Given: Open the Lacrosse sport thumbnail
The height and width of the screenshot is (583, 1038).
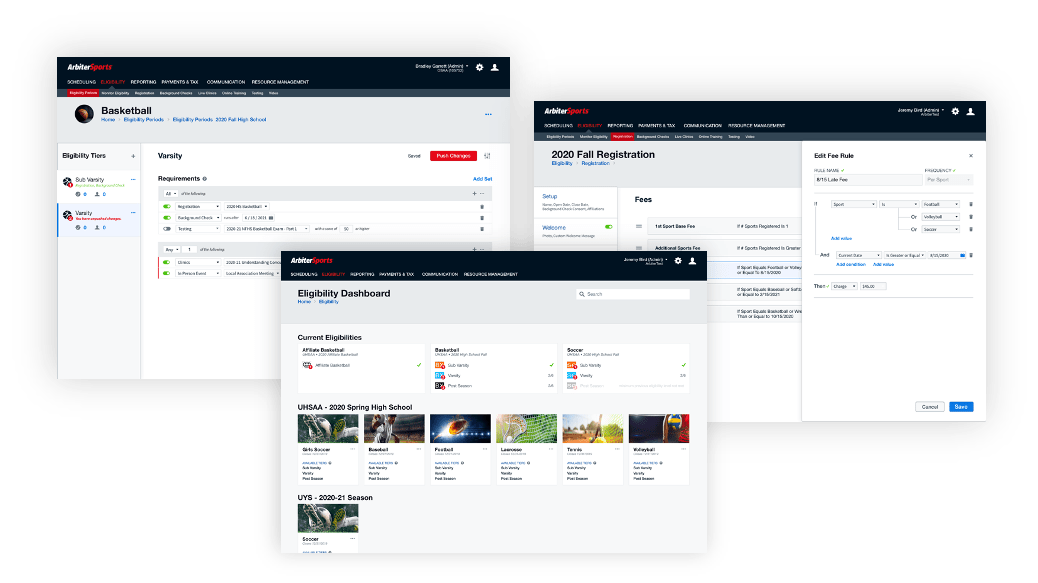Looking at the screenshot, I should (527, 429).
